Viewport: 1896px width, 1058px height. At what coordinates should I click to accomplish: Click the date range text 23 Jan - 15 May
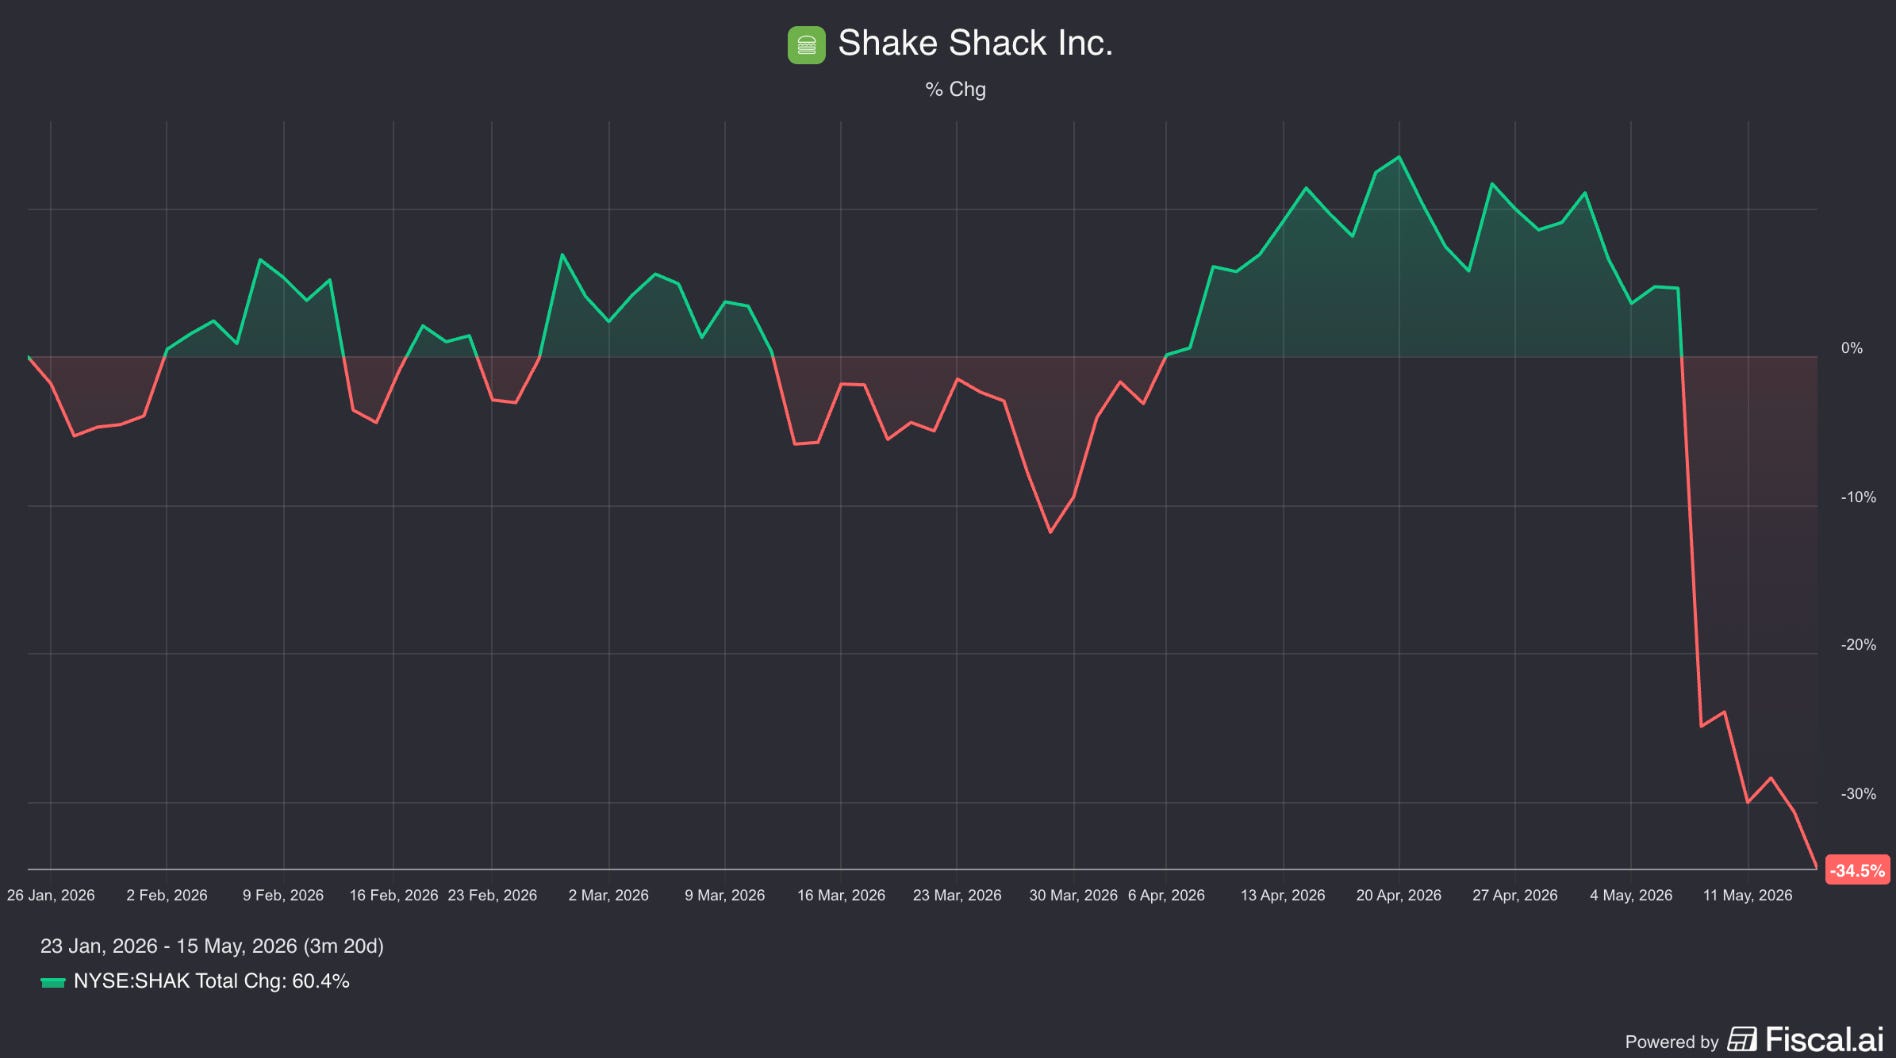(212, 946)
